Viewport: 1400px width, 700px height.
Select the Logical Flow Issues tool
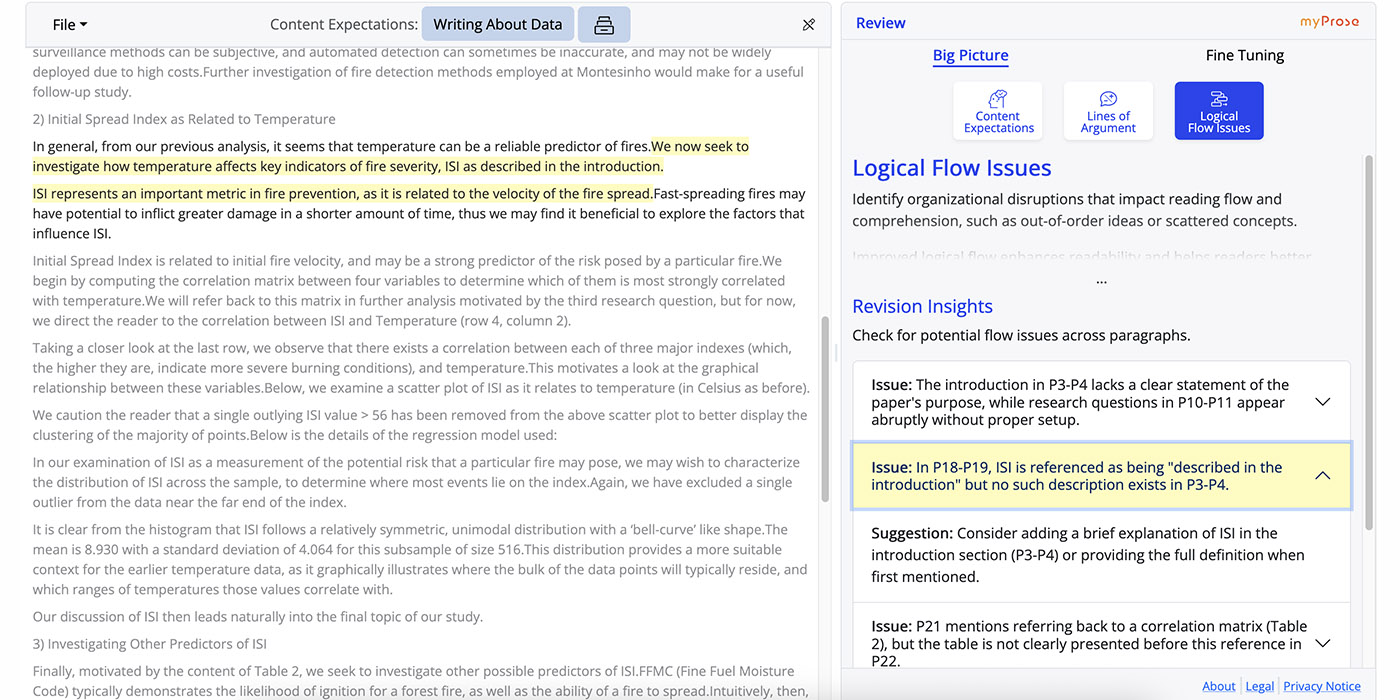[1218, 110]
